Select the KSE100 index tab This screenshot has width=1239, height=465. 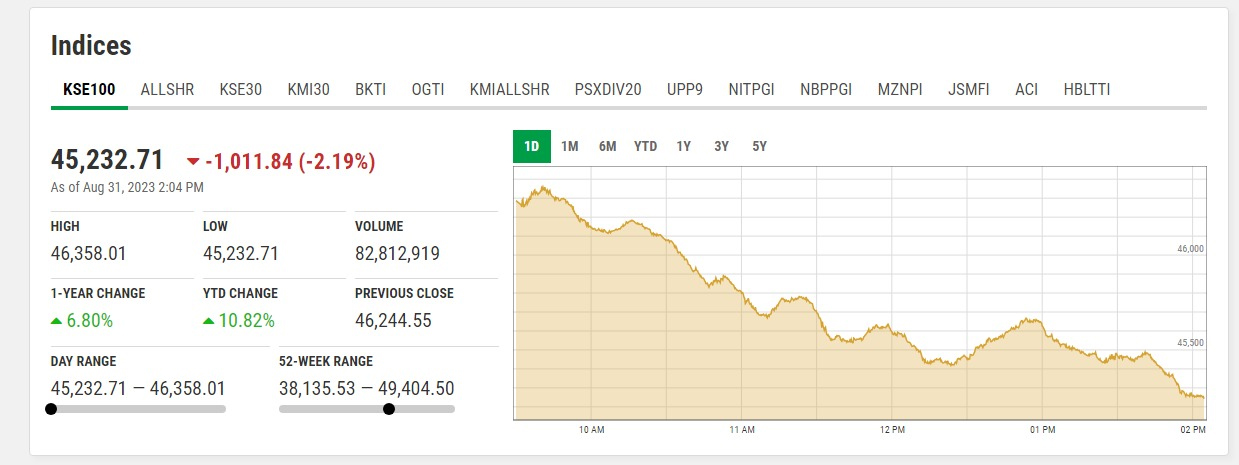pyautogui.click(x=89, y=89)
